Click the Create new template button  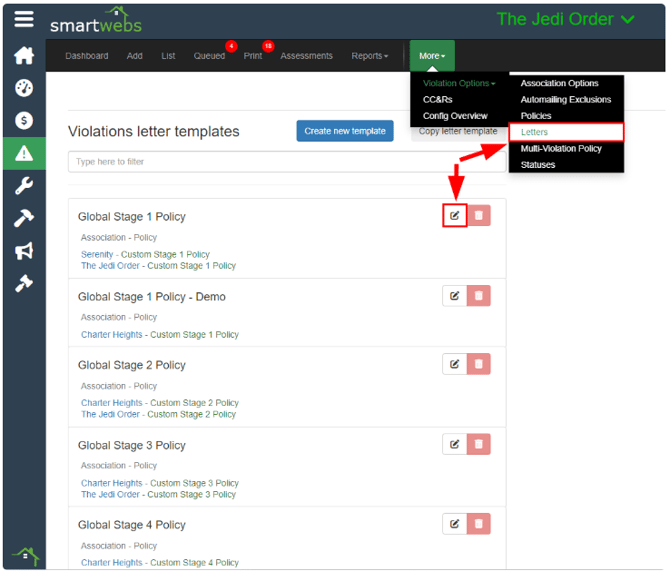(345, 131)
